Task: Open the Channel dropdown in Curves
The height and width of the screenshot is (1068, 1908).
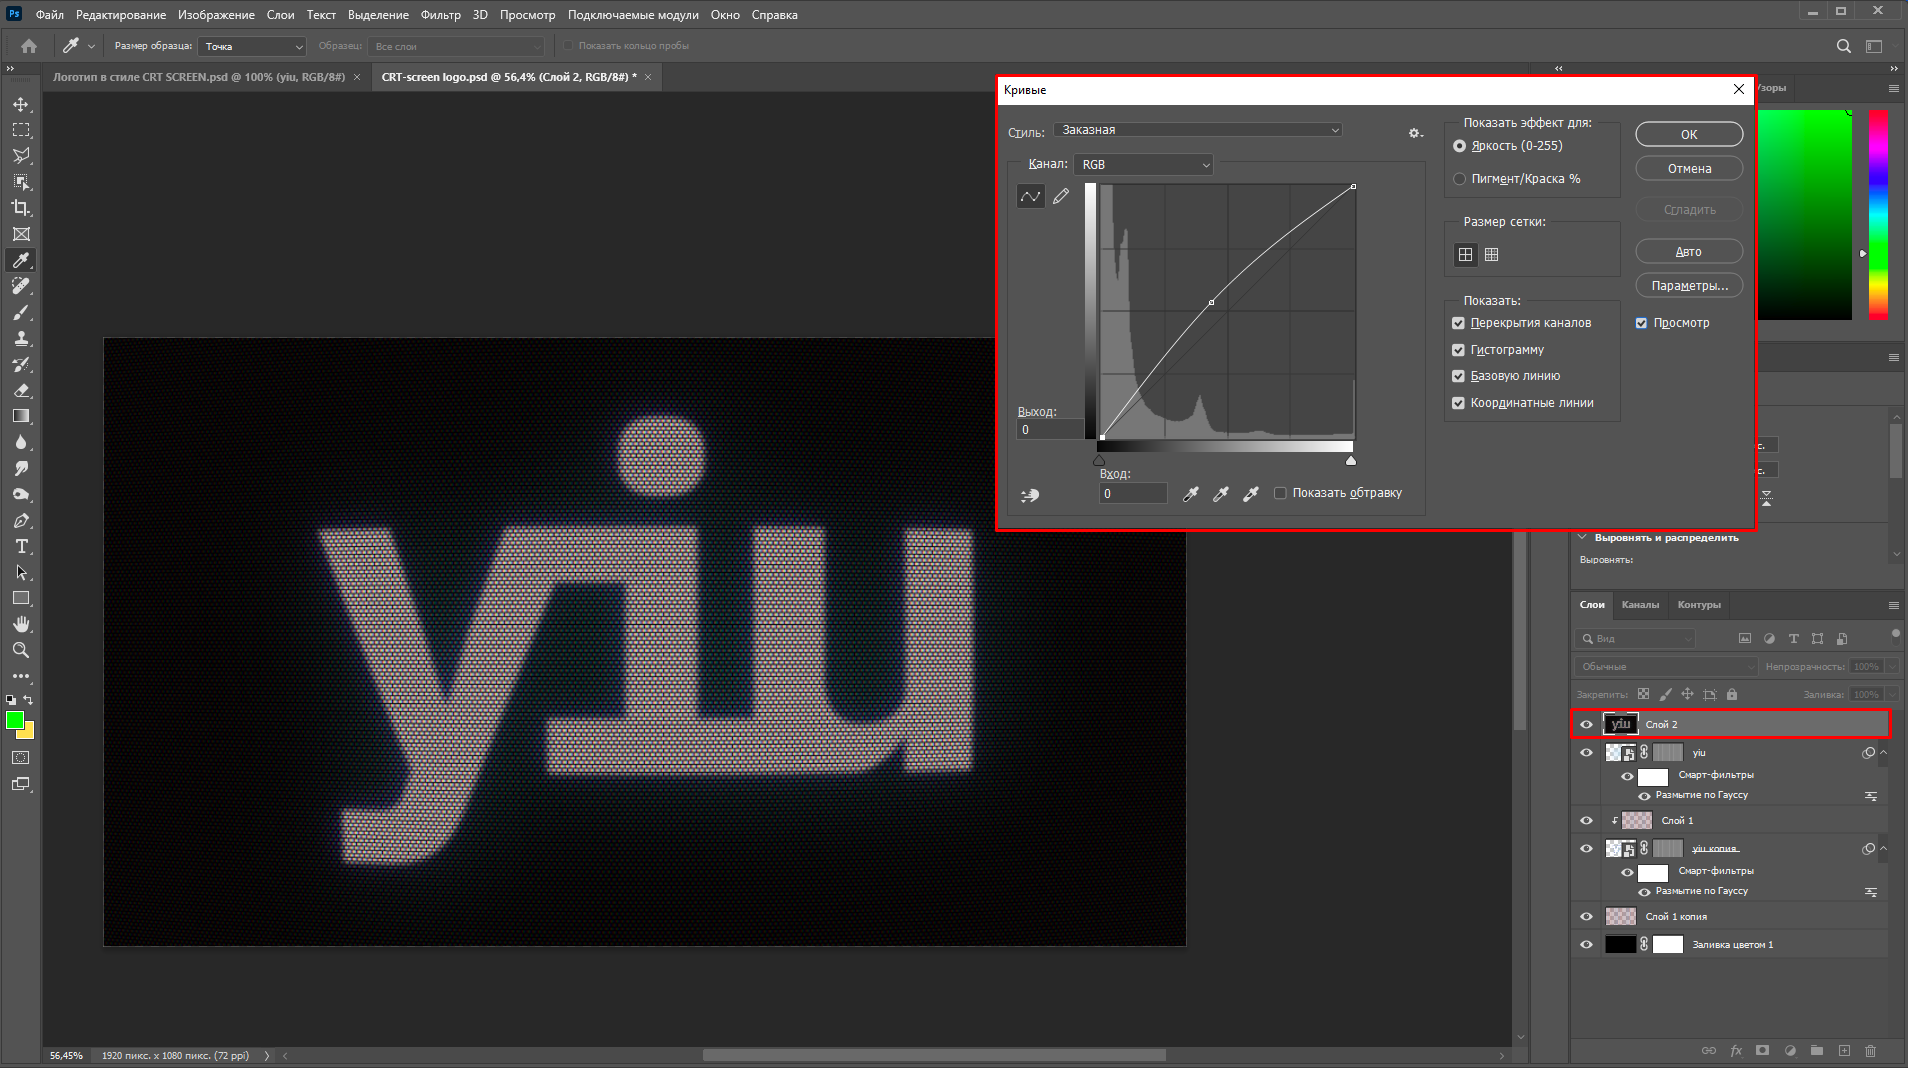Action: 1143,164
